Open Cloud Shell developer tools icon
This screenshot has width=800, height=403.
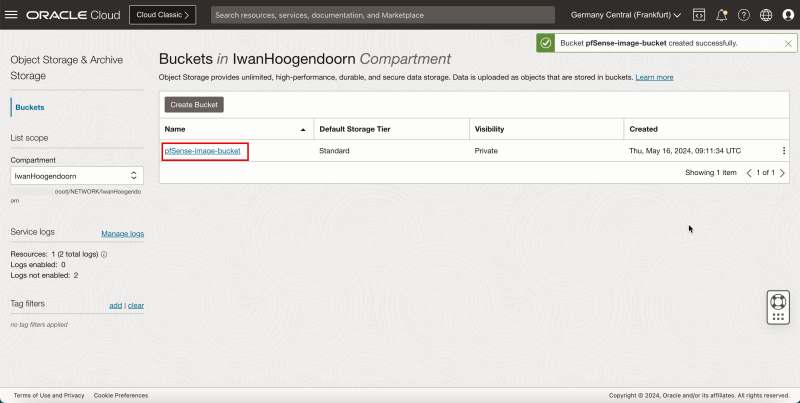pyautogui.click(x=698, y=15)
